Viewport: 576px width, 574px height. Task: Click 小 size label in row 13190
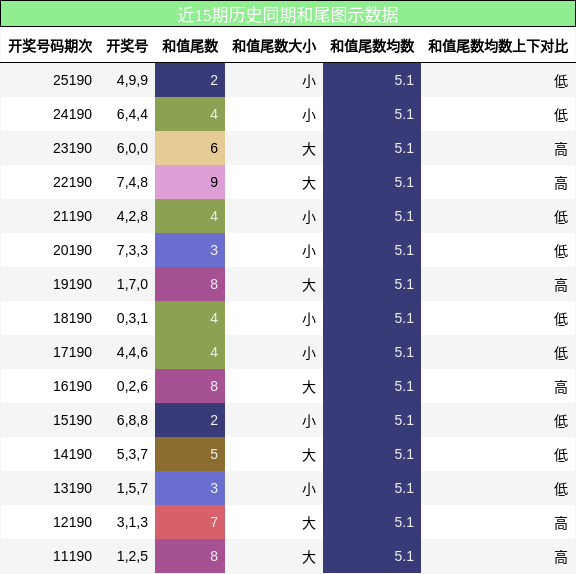309,489
